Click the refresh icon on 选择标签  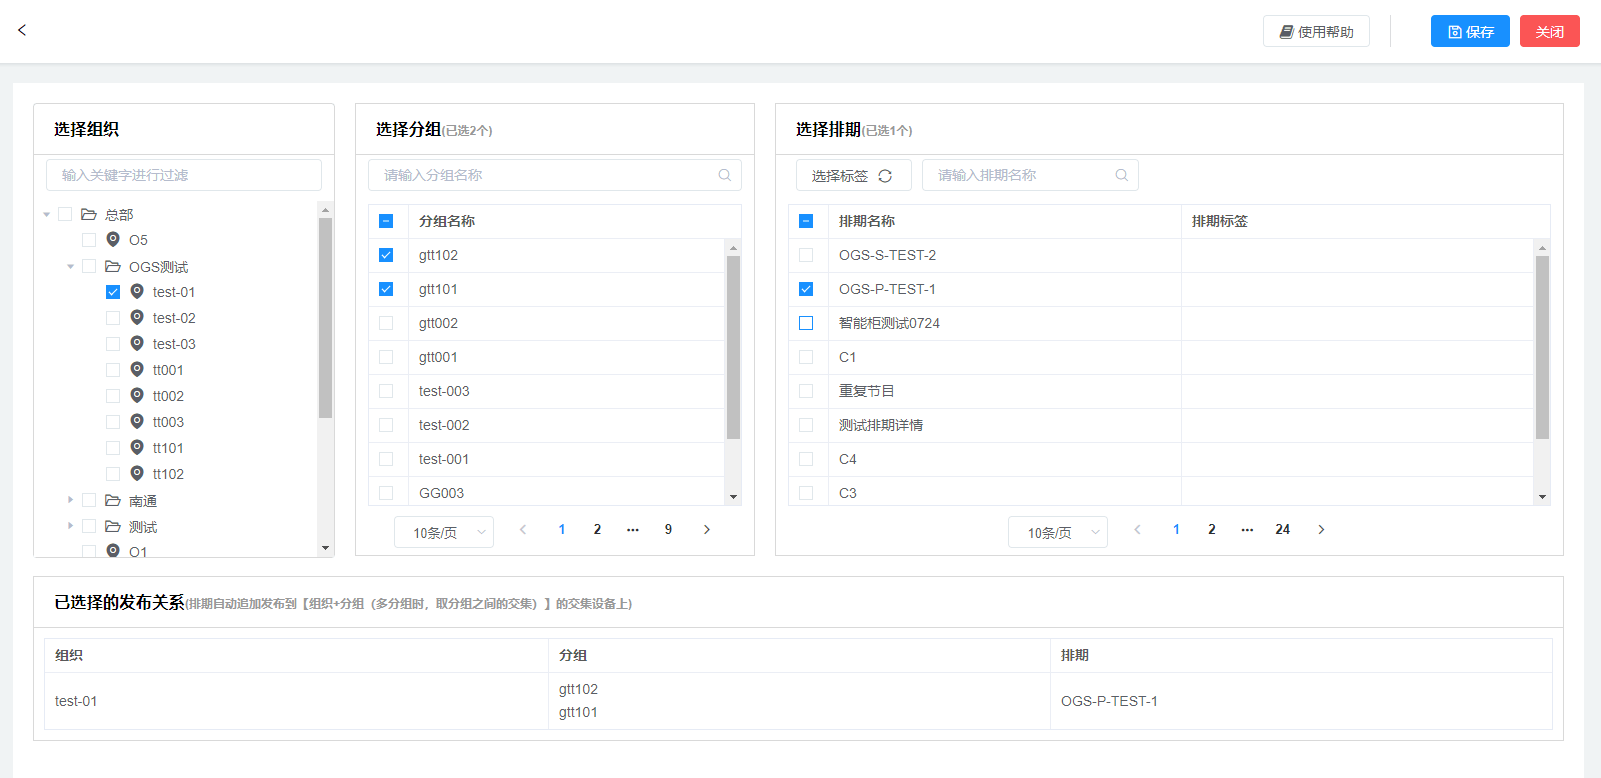coord(885,176)
